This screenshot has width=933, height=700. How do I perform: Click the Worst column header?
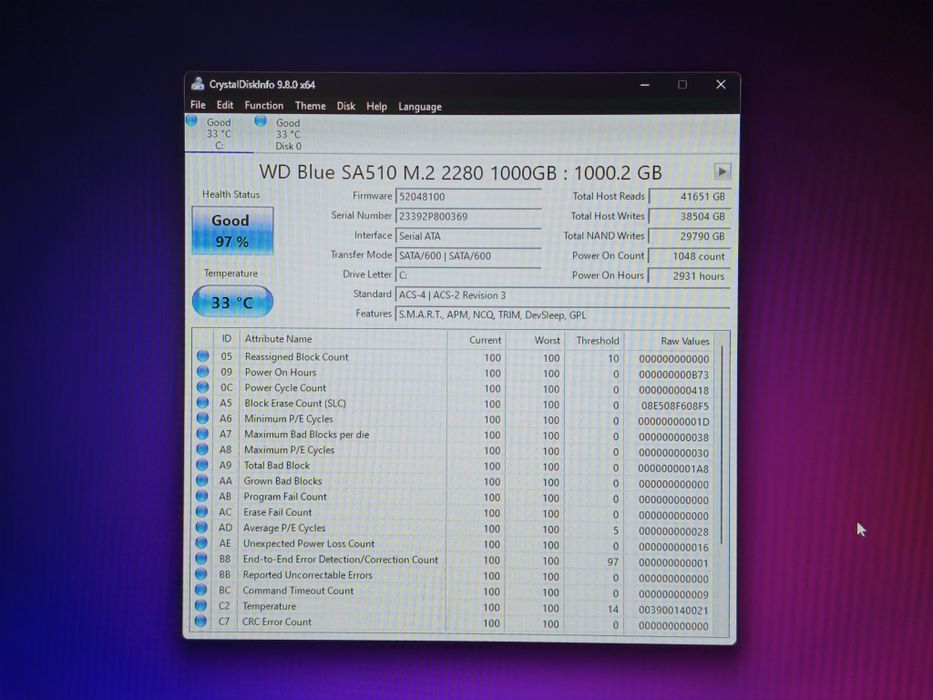[x=536, y=340]
